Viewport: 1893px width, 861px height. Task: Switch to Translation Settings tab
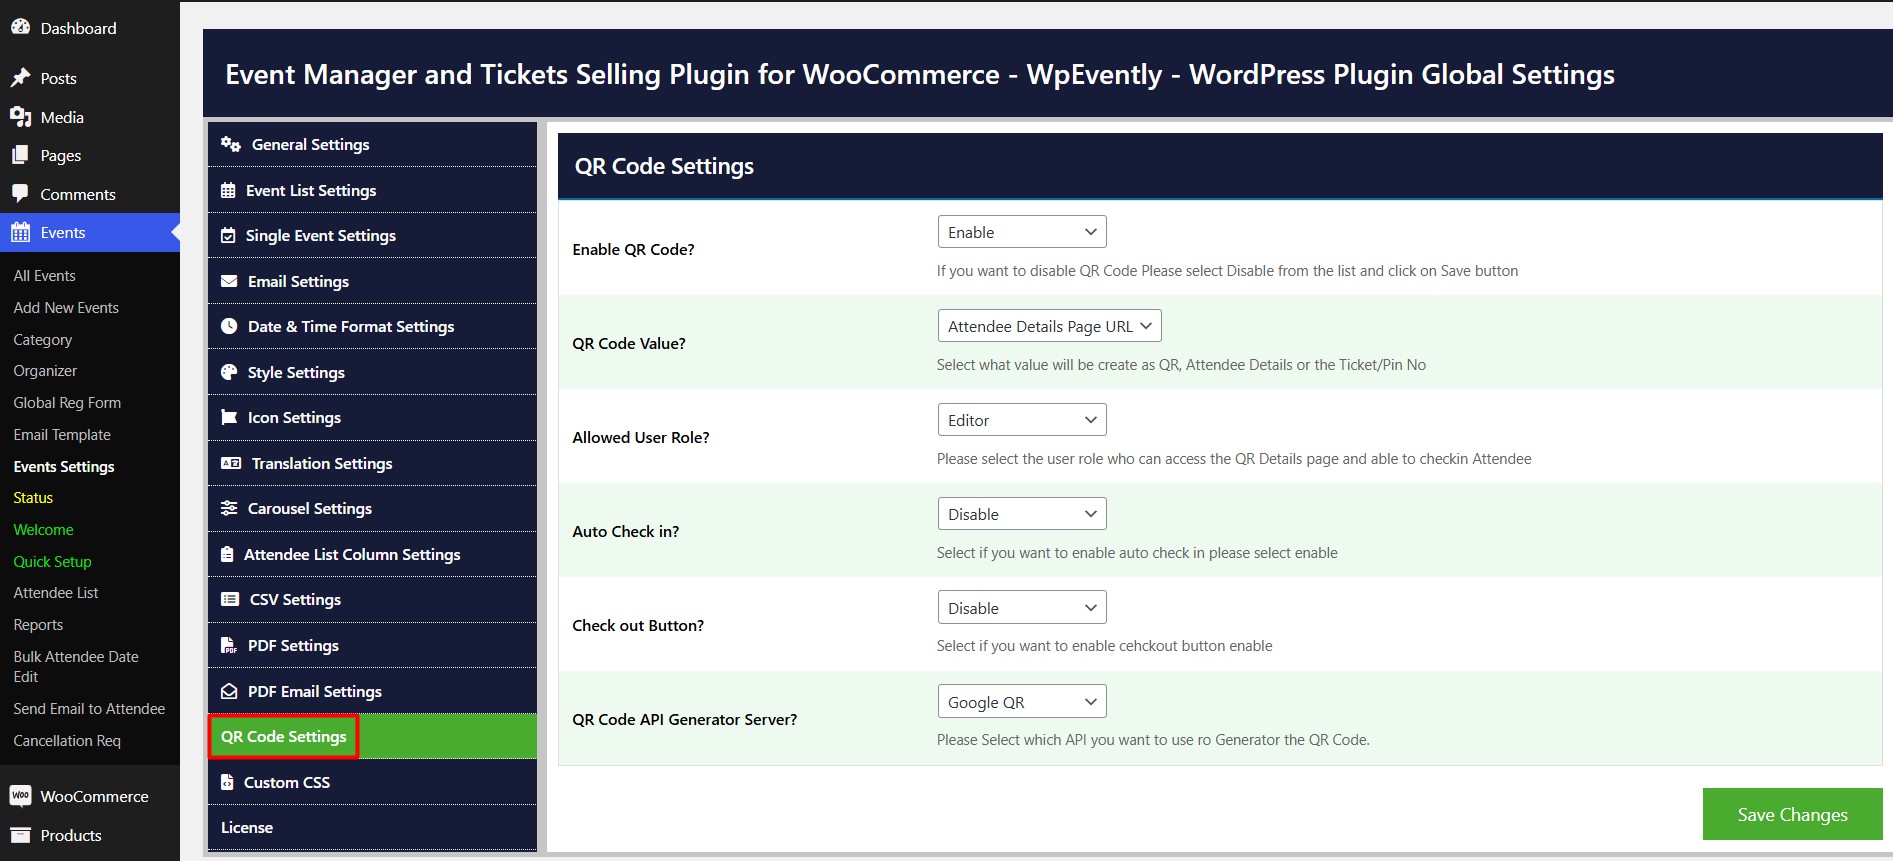pyautogui.click(x=372, y=463)
